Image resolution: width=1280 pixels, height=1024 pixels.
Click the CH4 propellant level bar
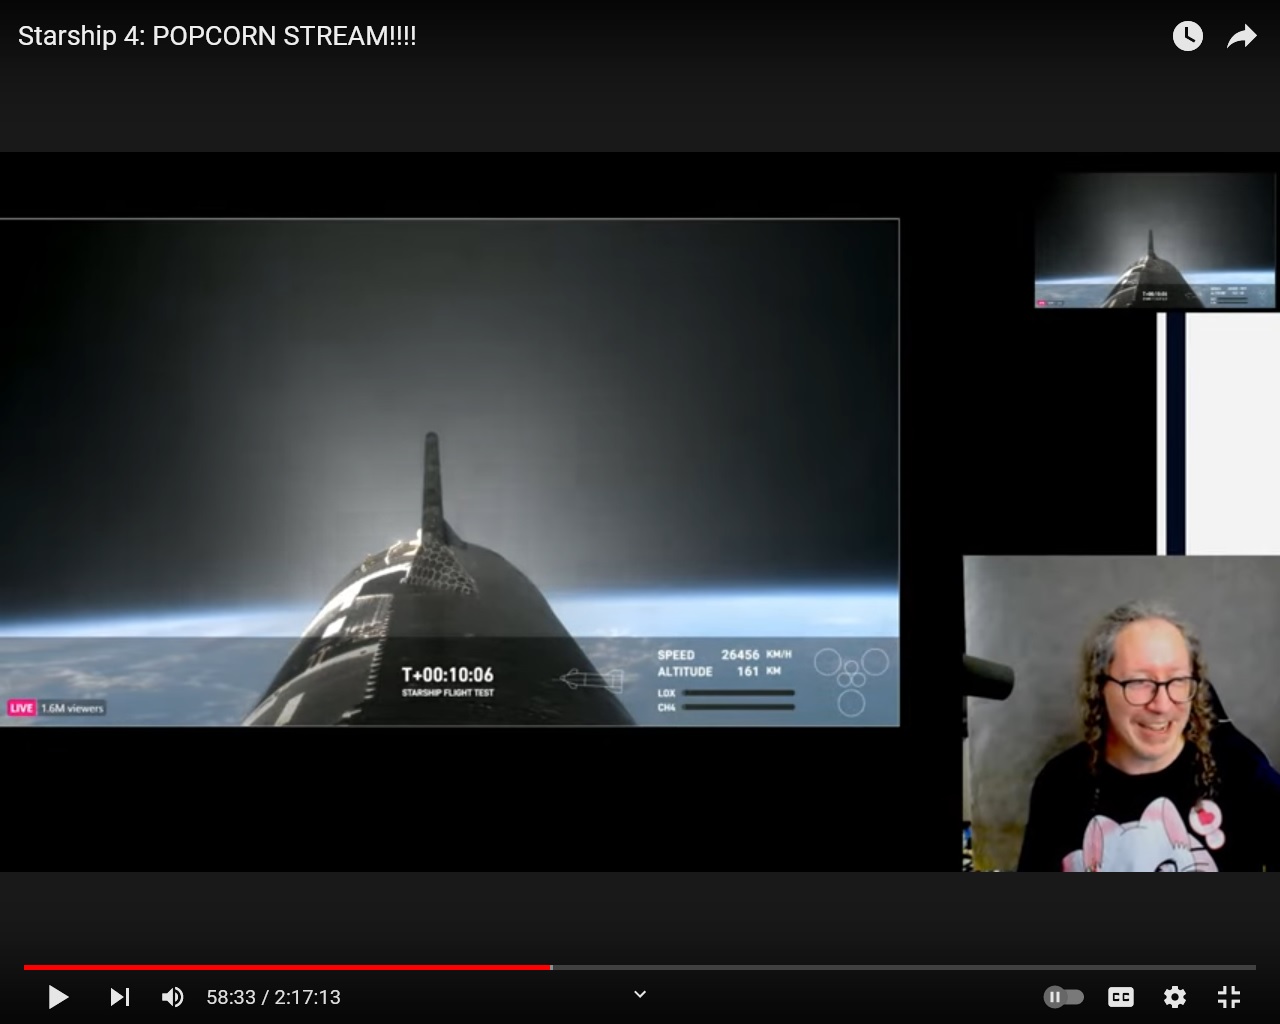[738, 707]
